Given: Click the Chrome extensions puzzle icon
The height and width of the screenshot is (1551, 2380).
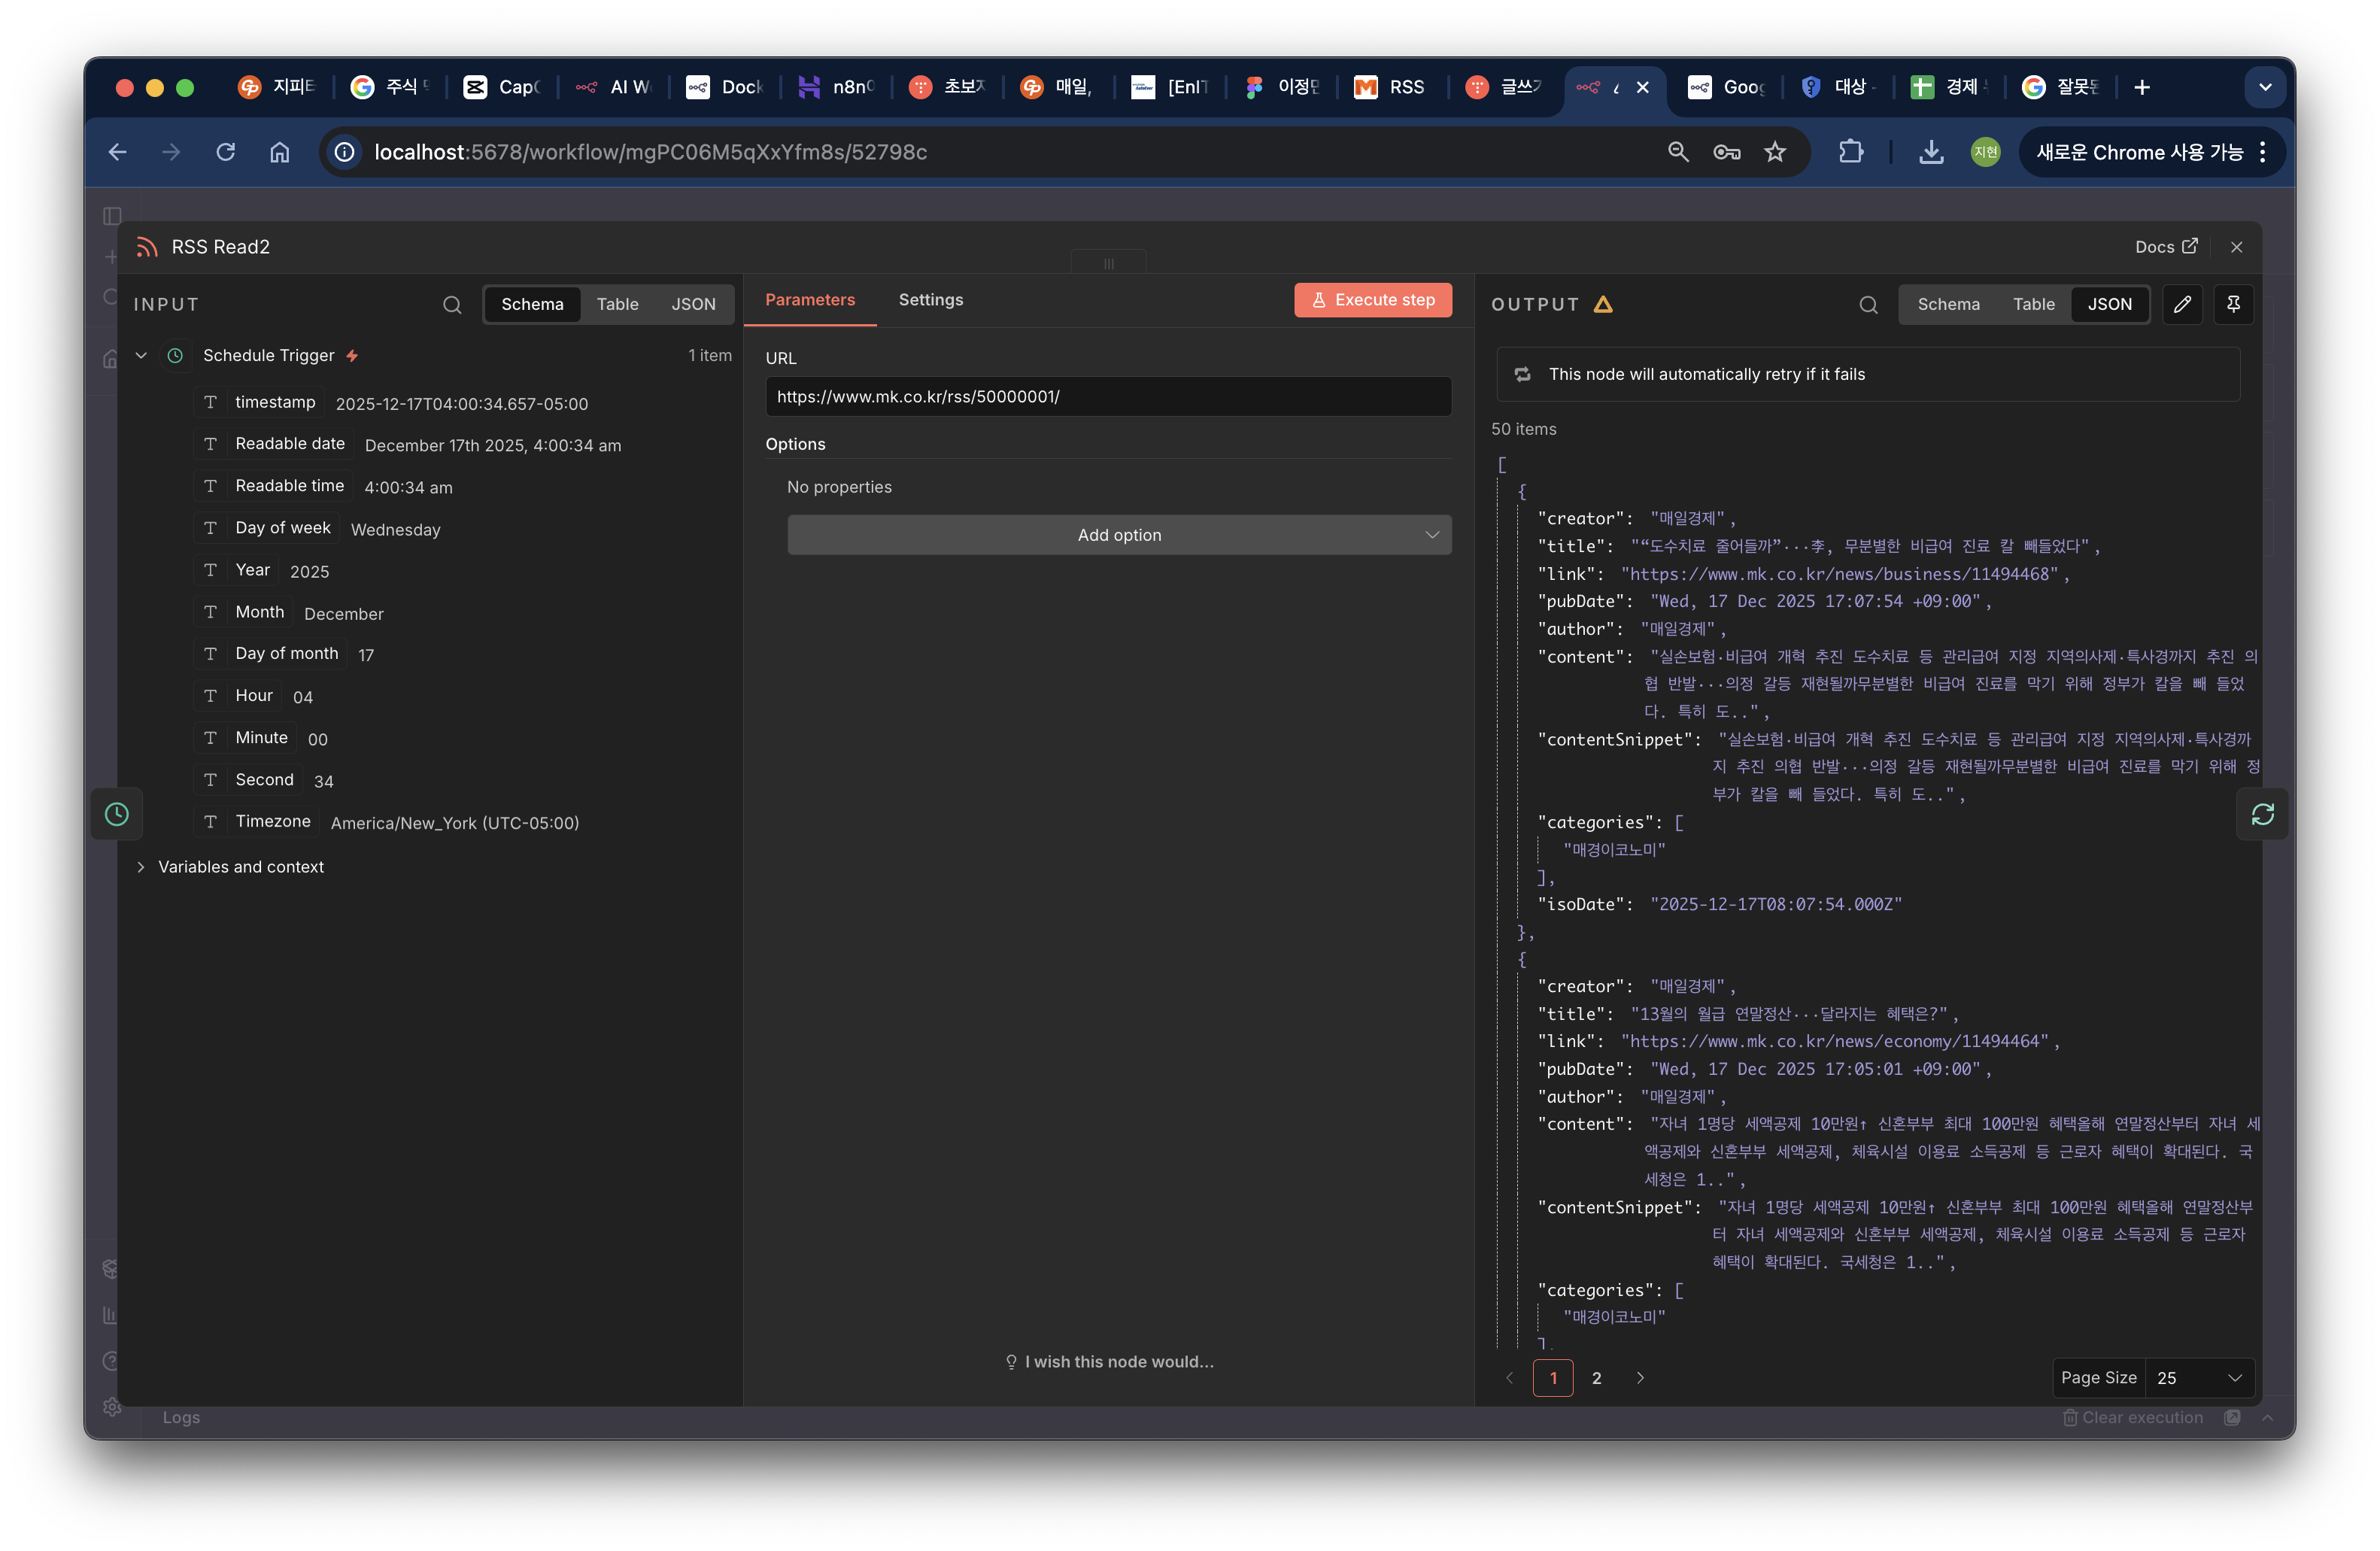Looking at the screenshot, I should (x=1851, y=152).
